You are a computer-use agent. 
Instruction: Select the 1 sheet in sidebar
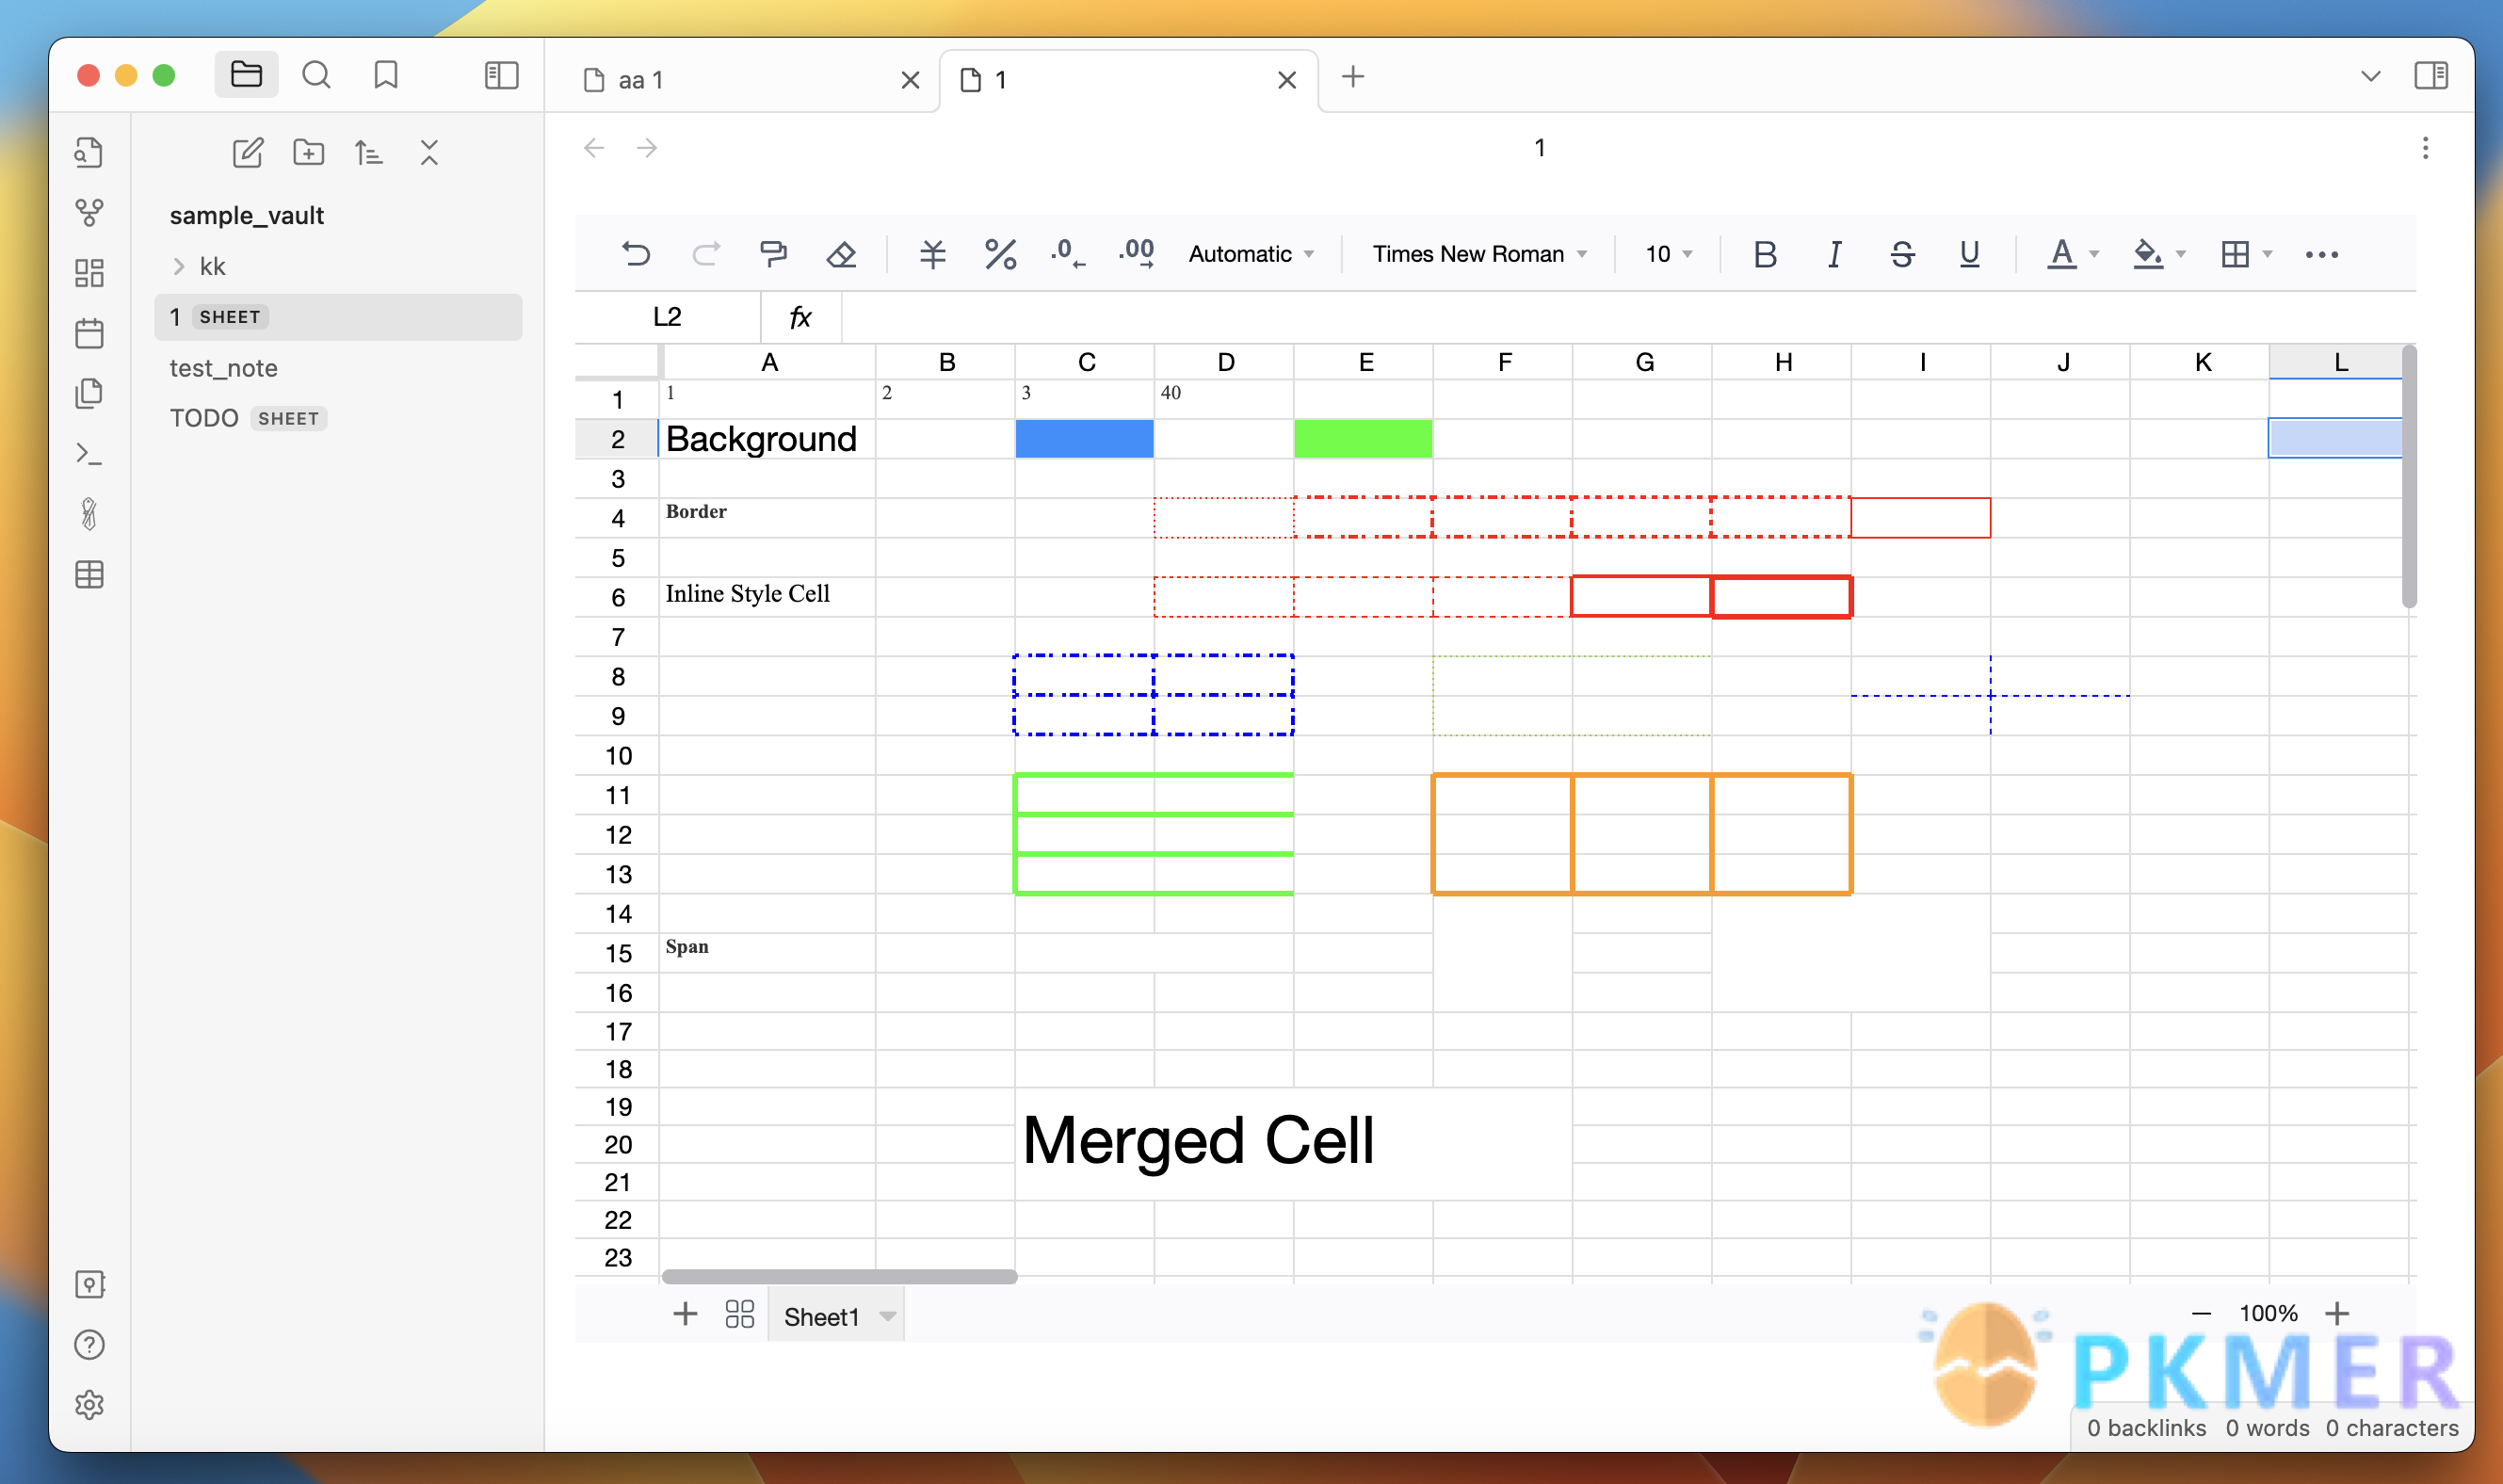[335, 316]
